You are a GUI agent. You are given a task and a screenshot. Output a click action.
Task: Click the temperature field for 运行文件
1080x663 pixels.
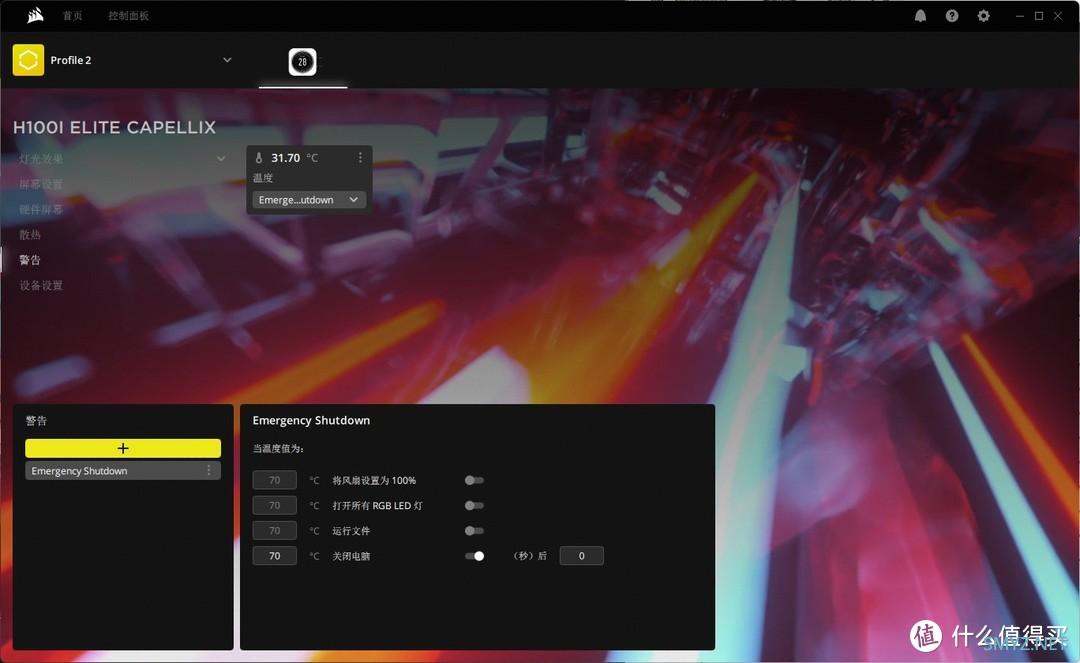[x=275, y=531]
